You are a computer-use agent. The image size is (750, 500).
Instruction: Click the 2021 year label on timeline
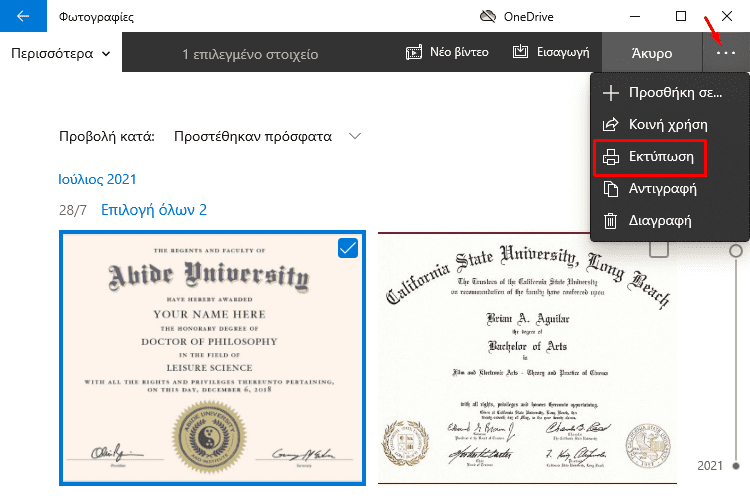tap(710, 466)
